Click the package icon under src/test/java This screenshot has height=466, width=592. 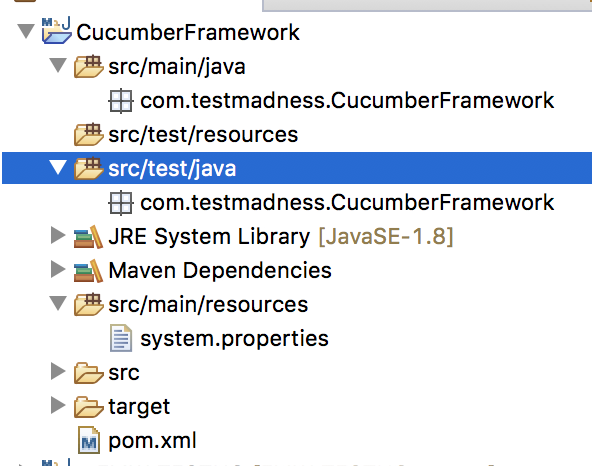pyautogui.click(x=121, y=203)
